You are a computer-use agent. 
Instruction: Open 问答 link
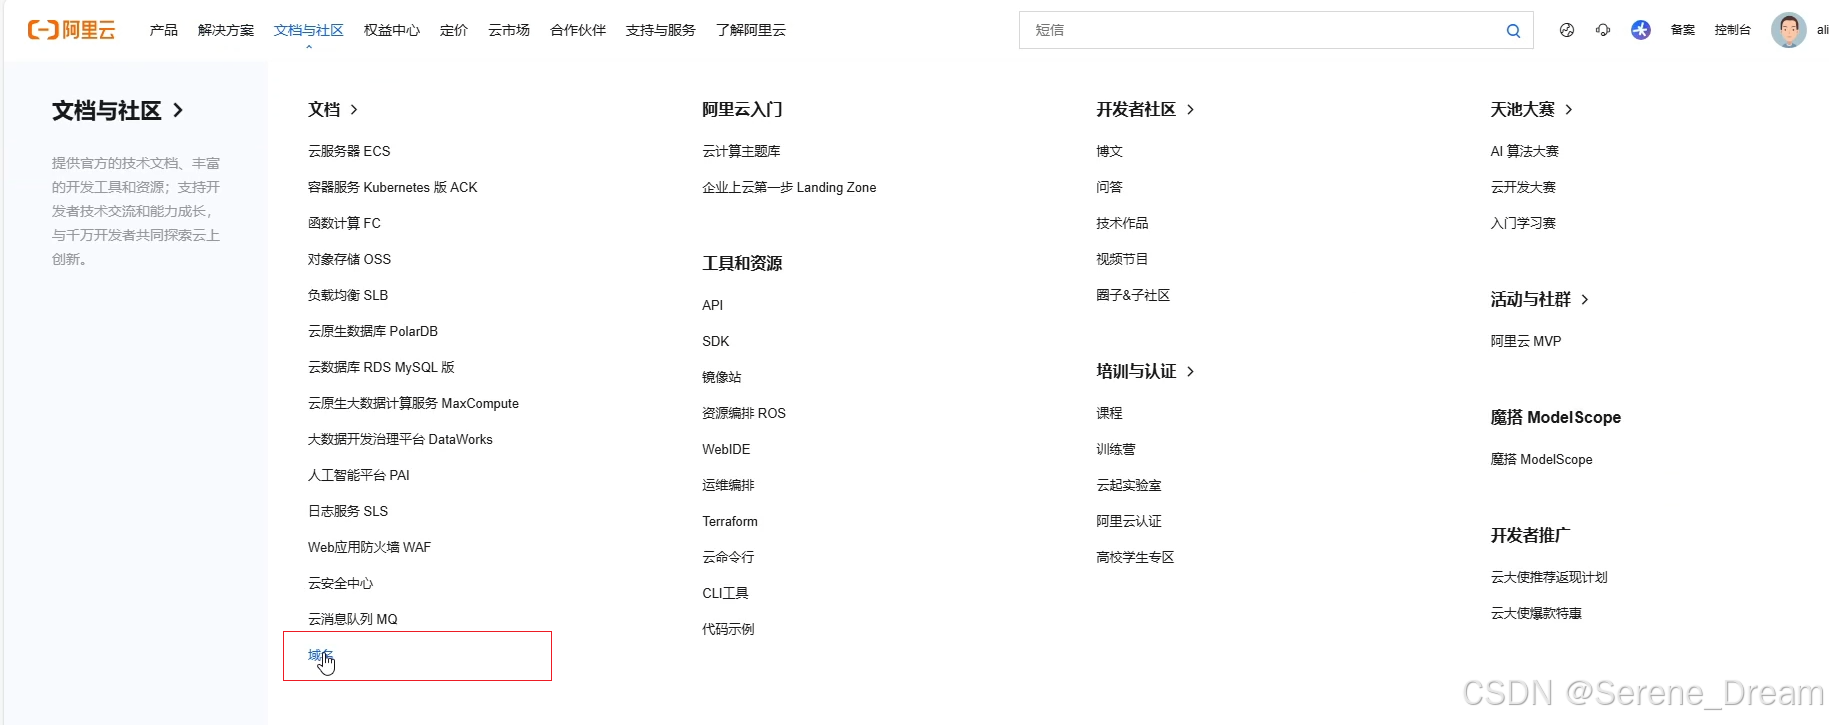1109,187
